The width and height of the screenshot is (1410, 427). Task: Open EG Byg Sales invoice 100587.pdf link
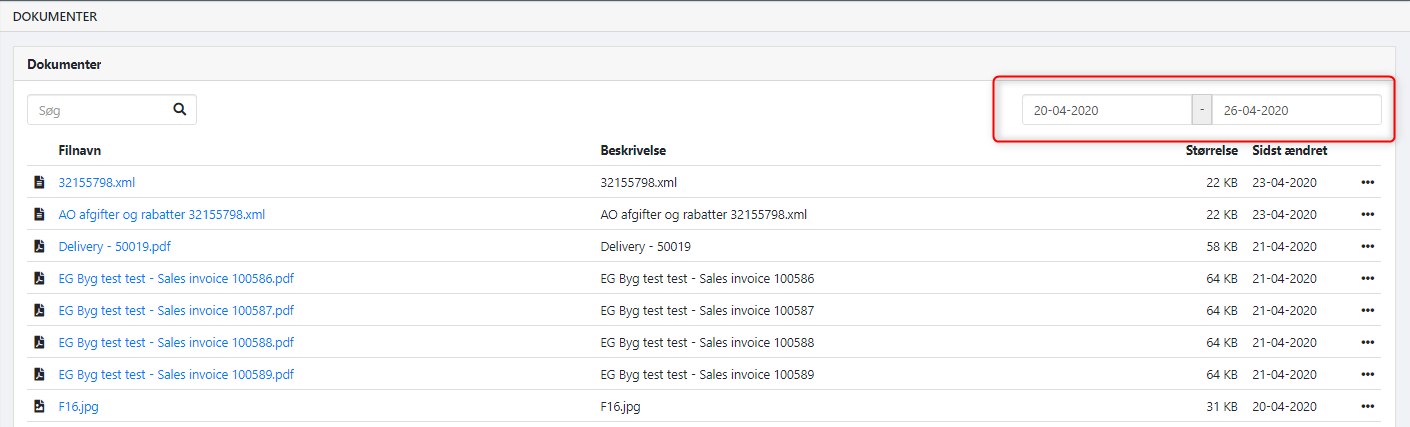pyautogui.click(x=176, y=310)
